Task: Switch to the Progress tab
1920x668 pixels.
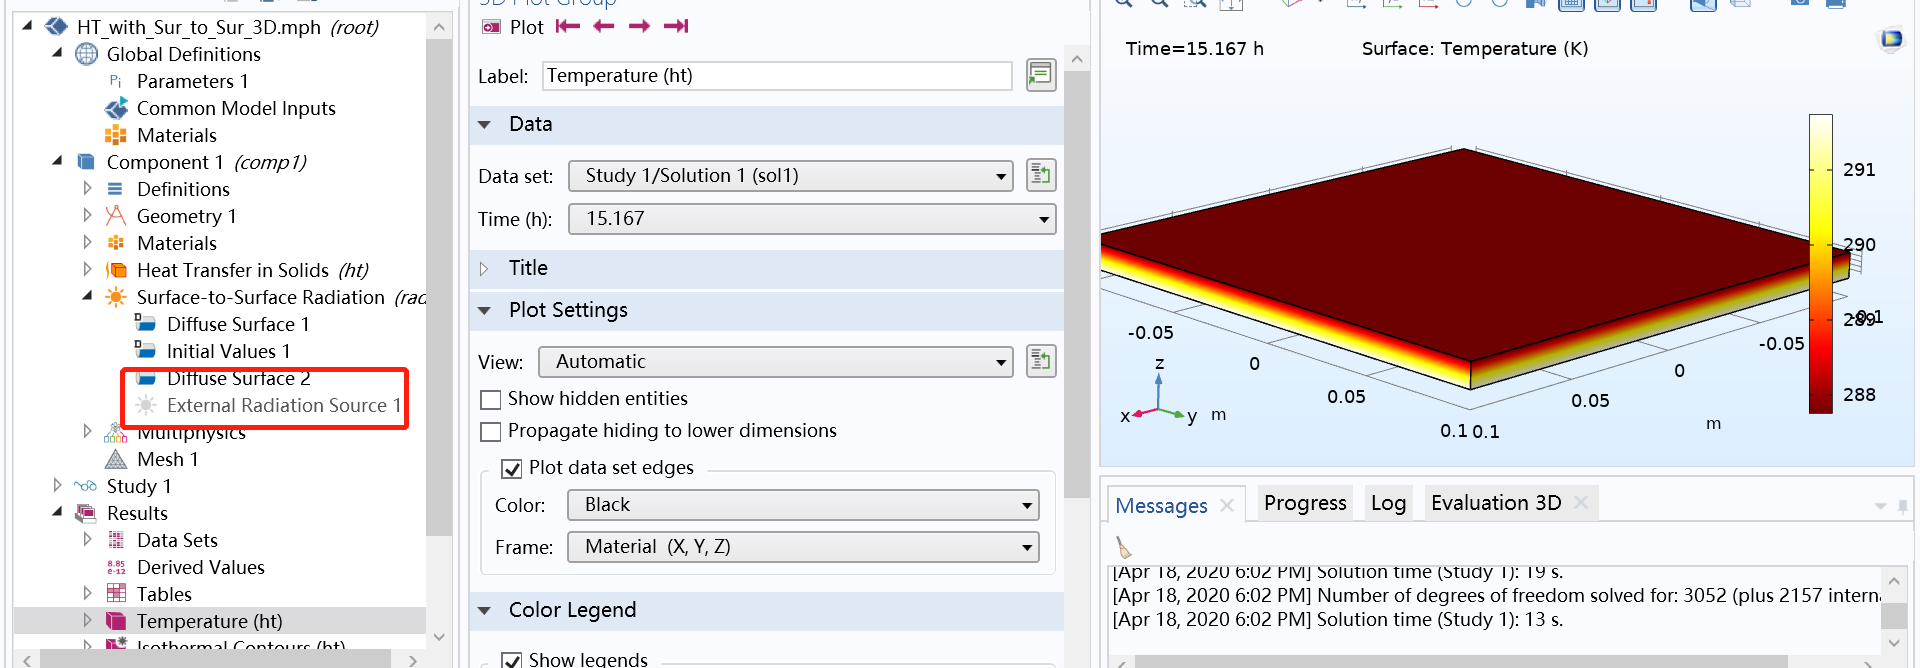Action: 1304,503
